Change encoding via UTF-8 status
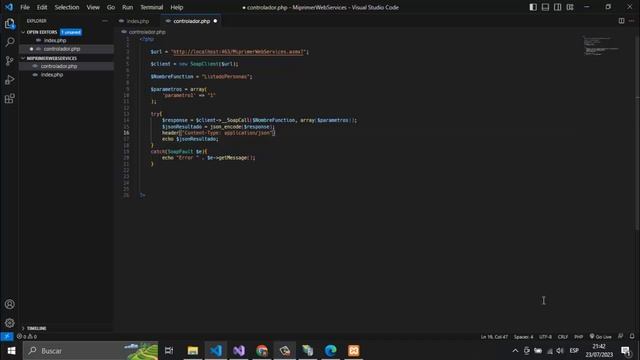The height and width of the screenshot is (360, 640). pos(545,336)
